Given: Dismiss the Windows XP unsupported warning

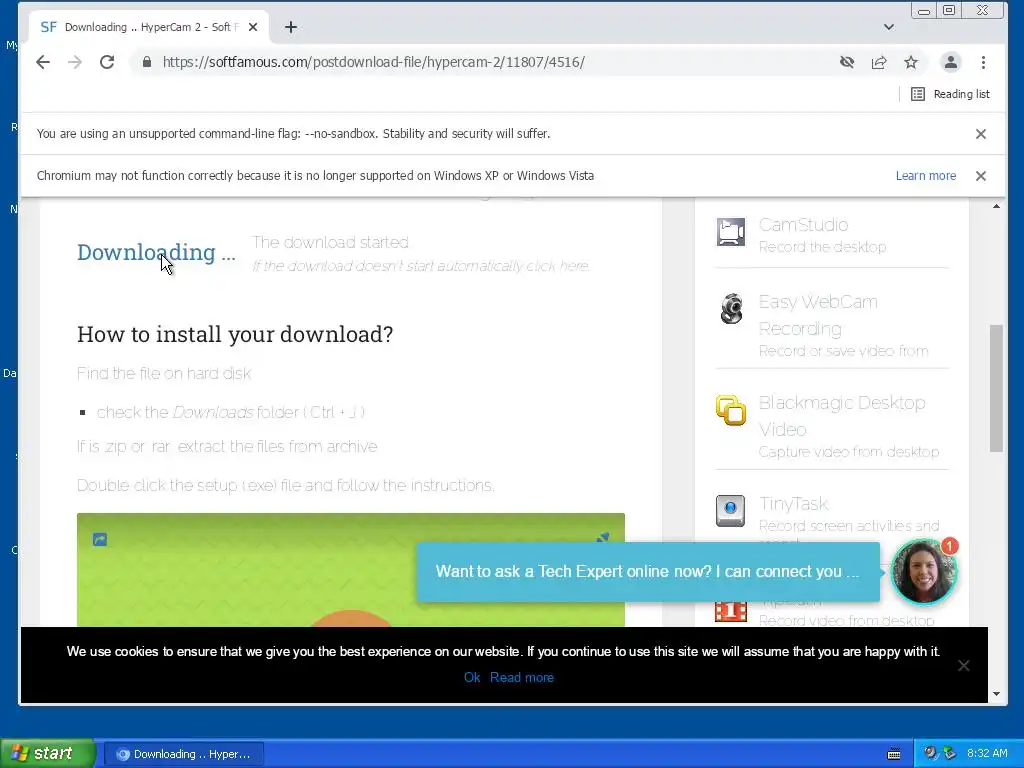Looking at the screenshot, I should pyautogui.click(x=981, y=176).
